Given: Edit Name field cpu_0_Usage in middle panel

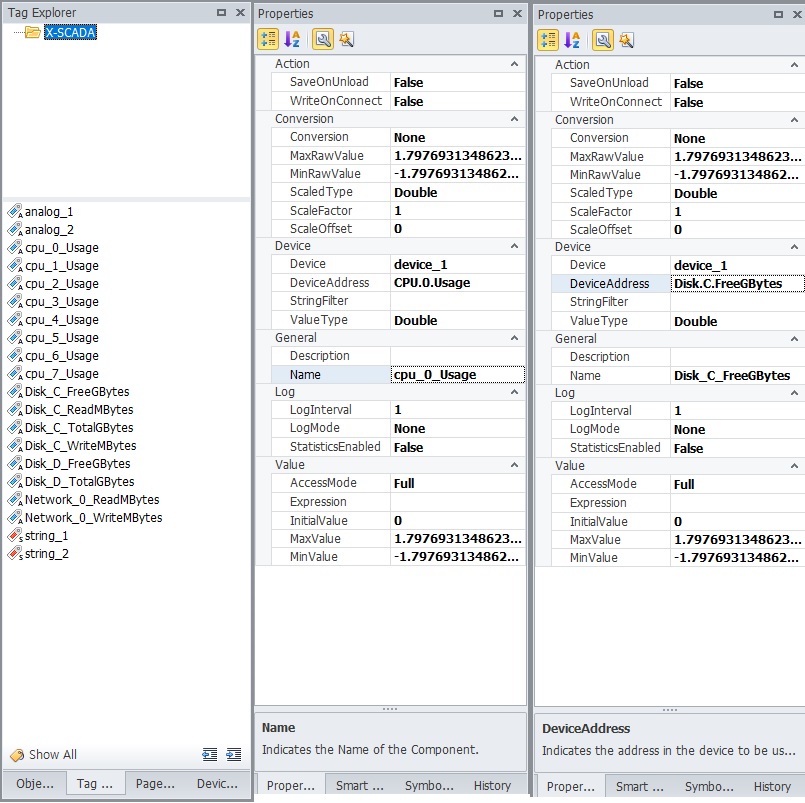Looking at the screenshot, I should pos(457,375).
